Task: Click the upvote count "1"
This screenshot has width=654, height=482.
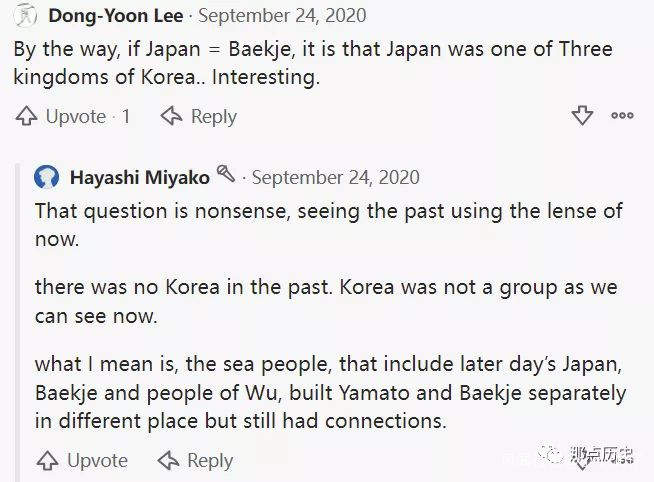Action: (126, 117)
